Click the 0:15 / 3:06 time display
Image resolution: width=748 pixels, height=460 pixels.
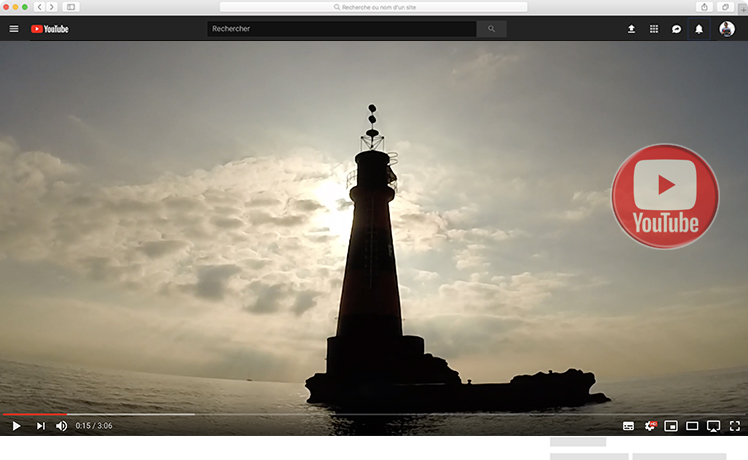coord(94,426)
